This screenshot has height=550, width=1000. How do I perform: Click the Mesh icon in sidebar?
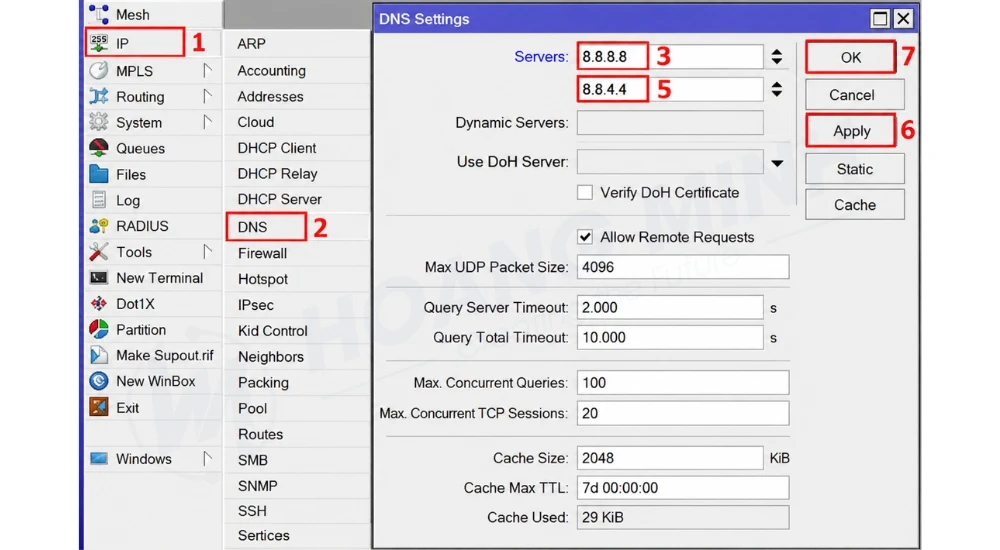pos(99,13)
